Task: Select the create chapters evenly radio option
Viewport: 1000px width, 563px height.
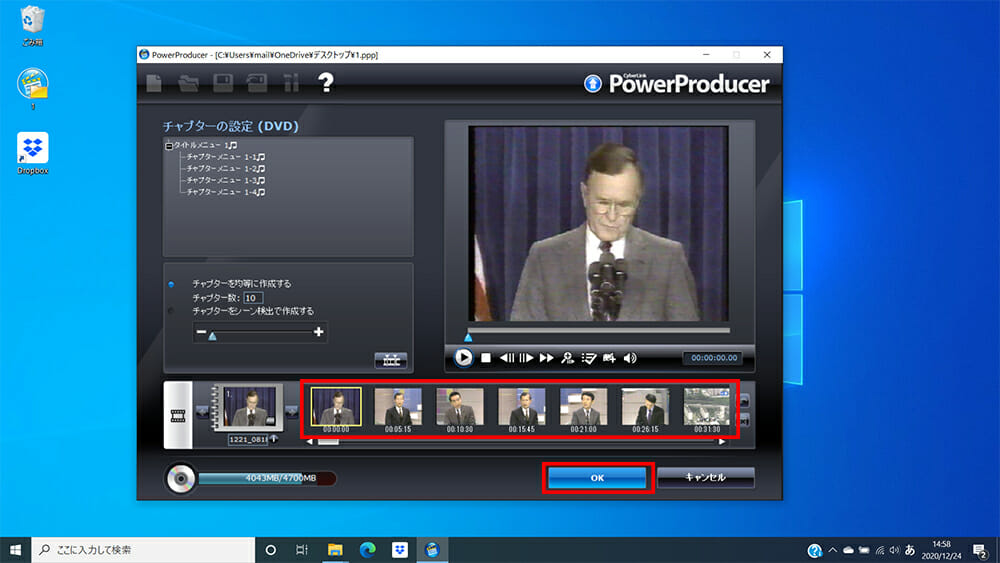Action: coord(172,284)
